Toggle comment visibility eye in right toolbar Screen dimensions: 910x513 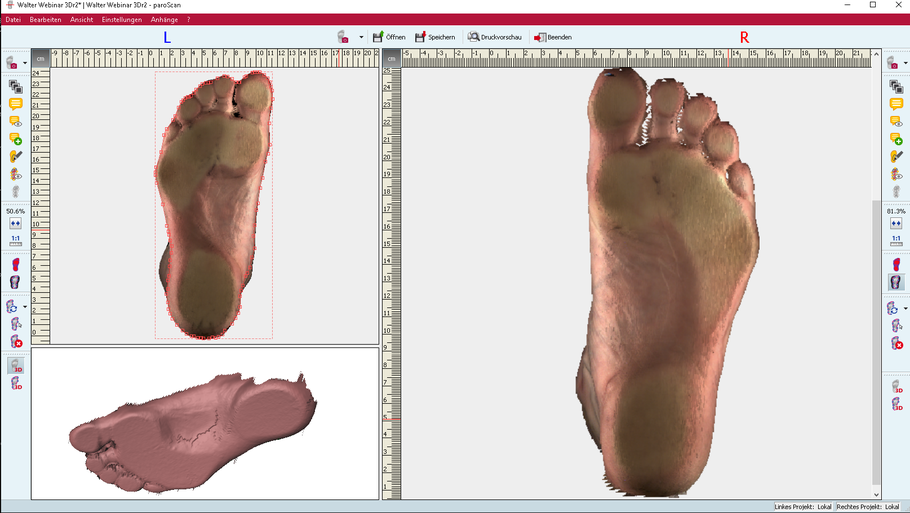[x=896, y=122]
